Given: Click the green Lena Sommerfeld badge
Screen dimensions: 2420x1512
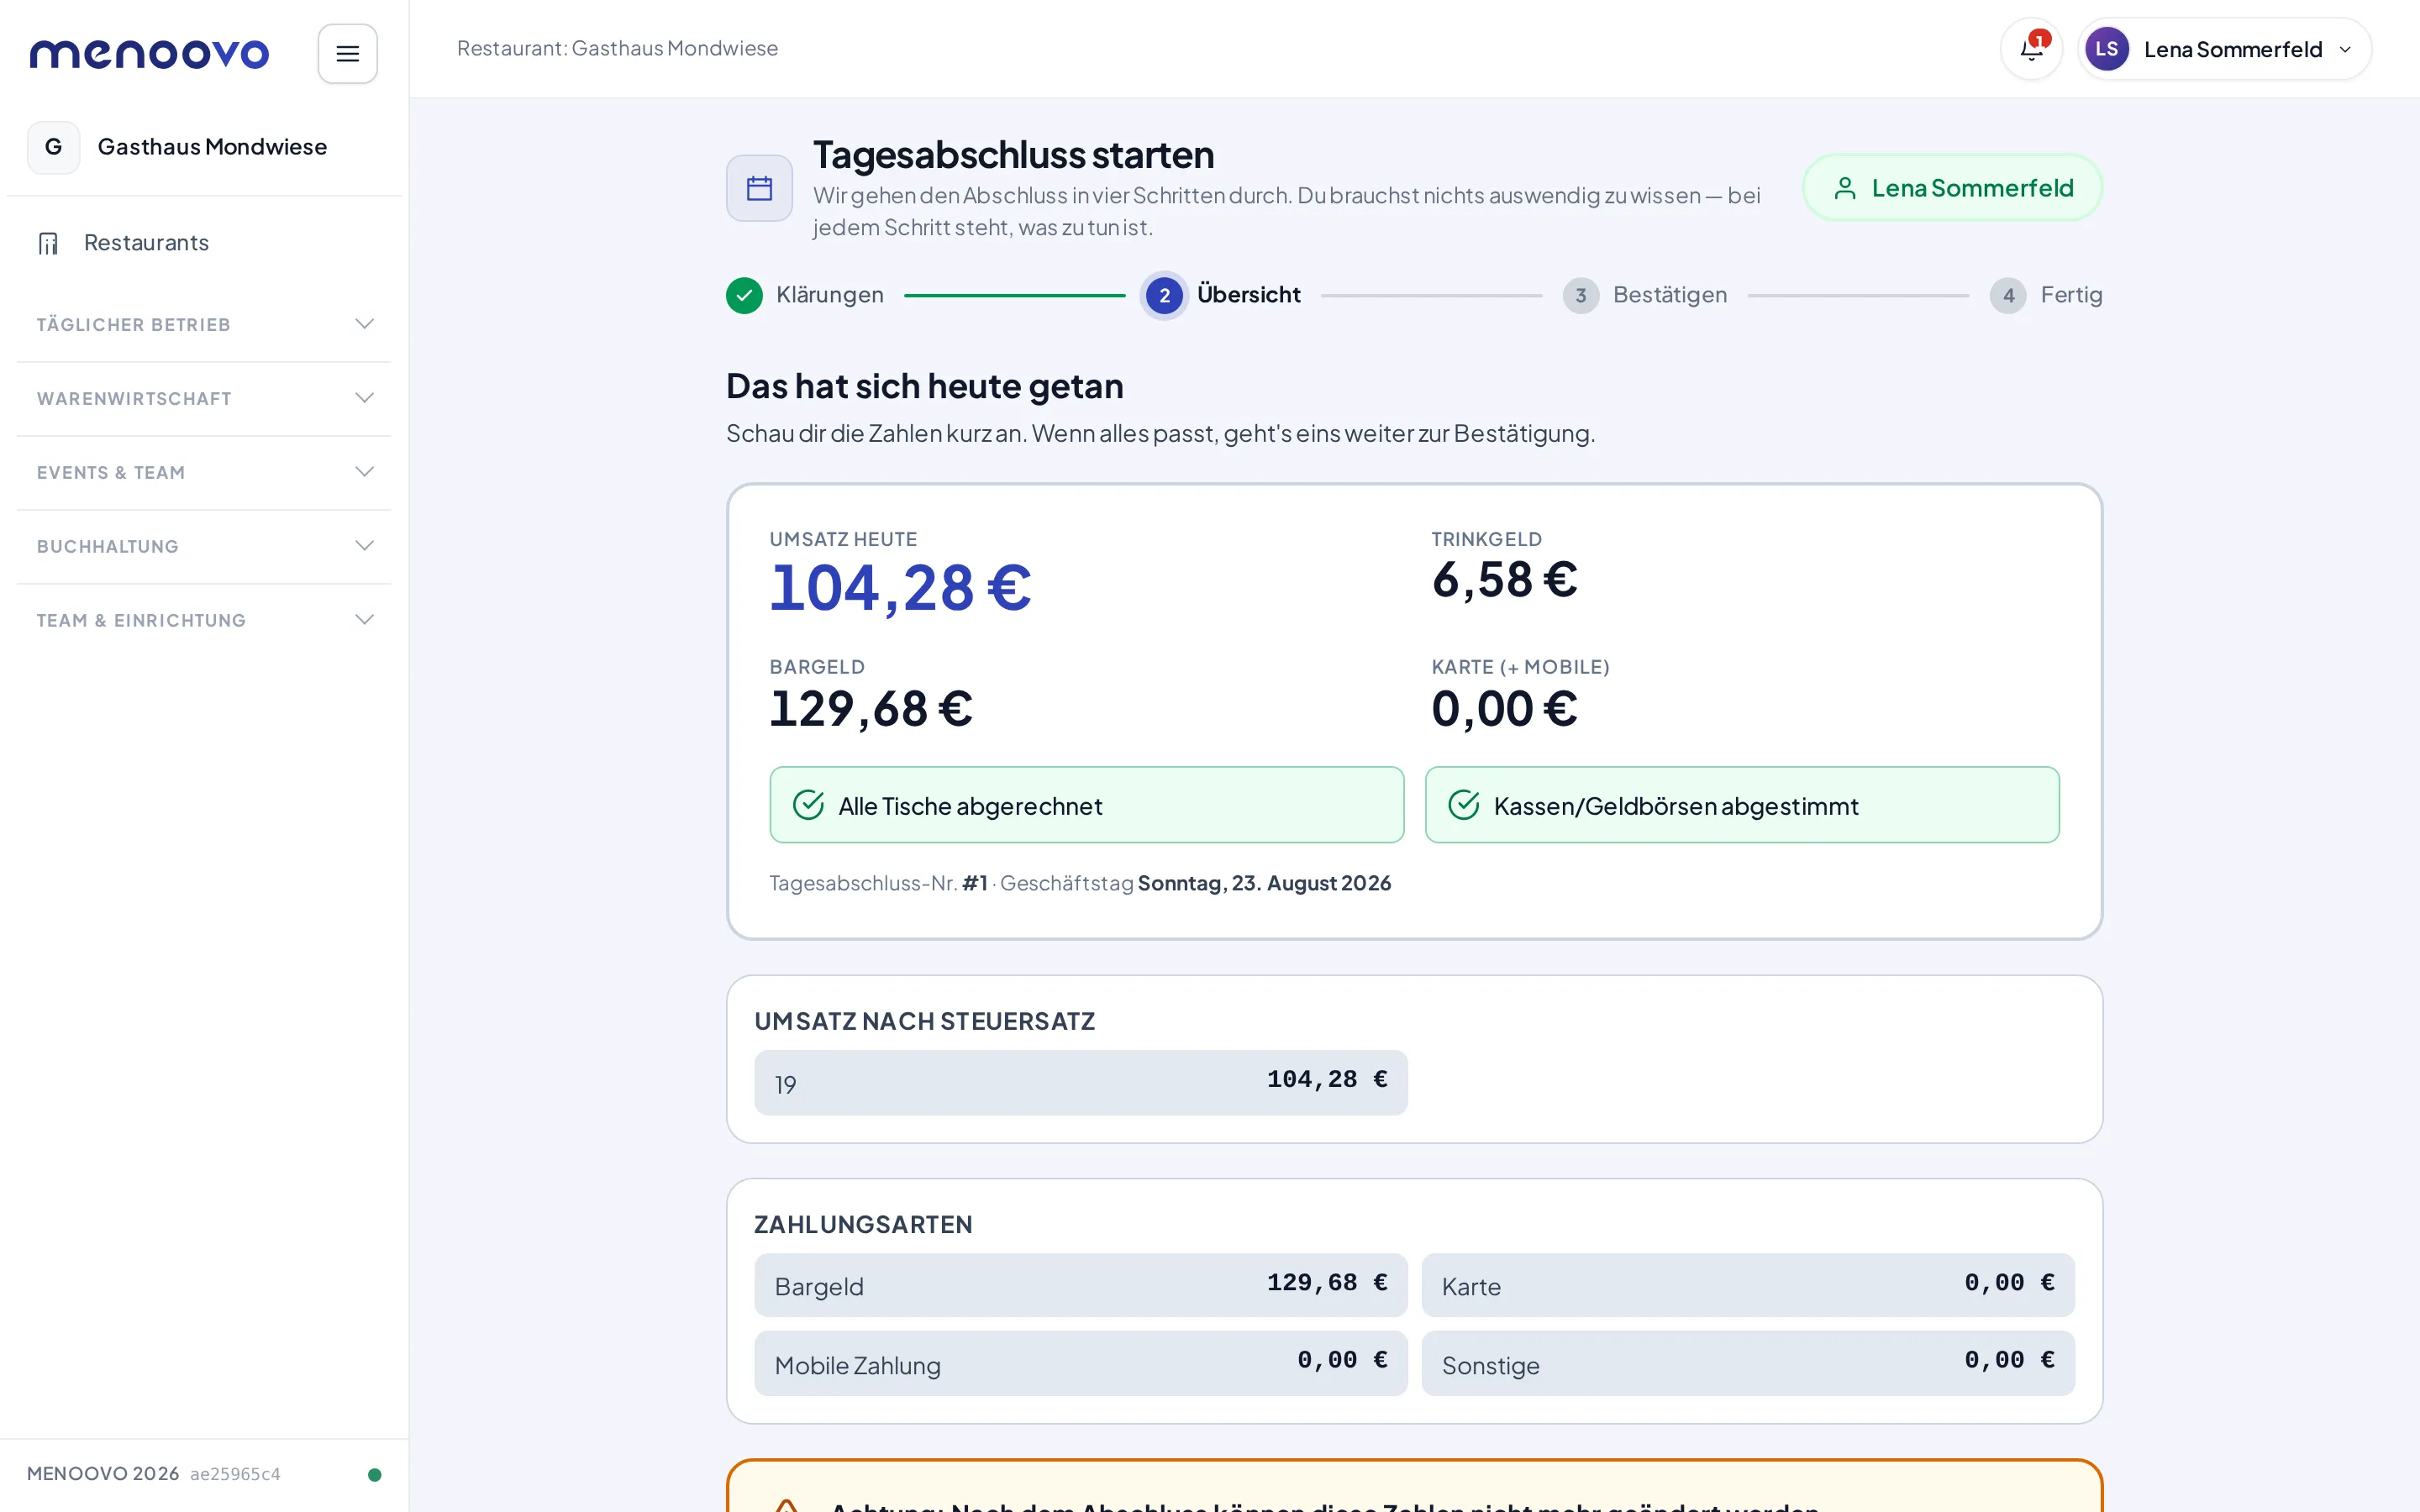Looking at the screenshot, I should (1952, 188).
